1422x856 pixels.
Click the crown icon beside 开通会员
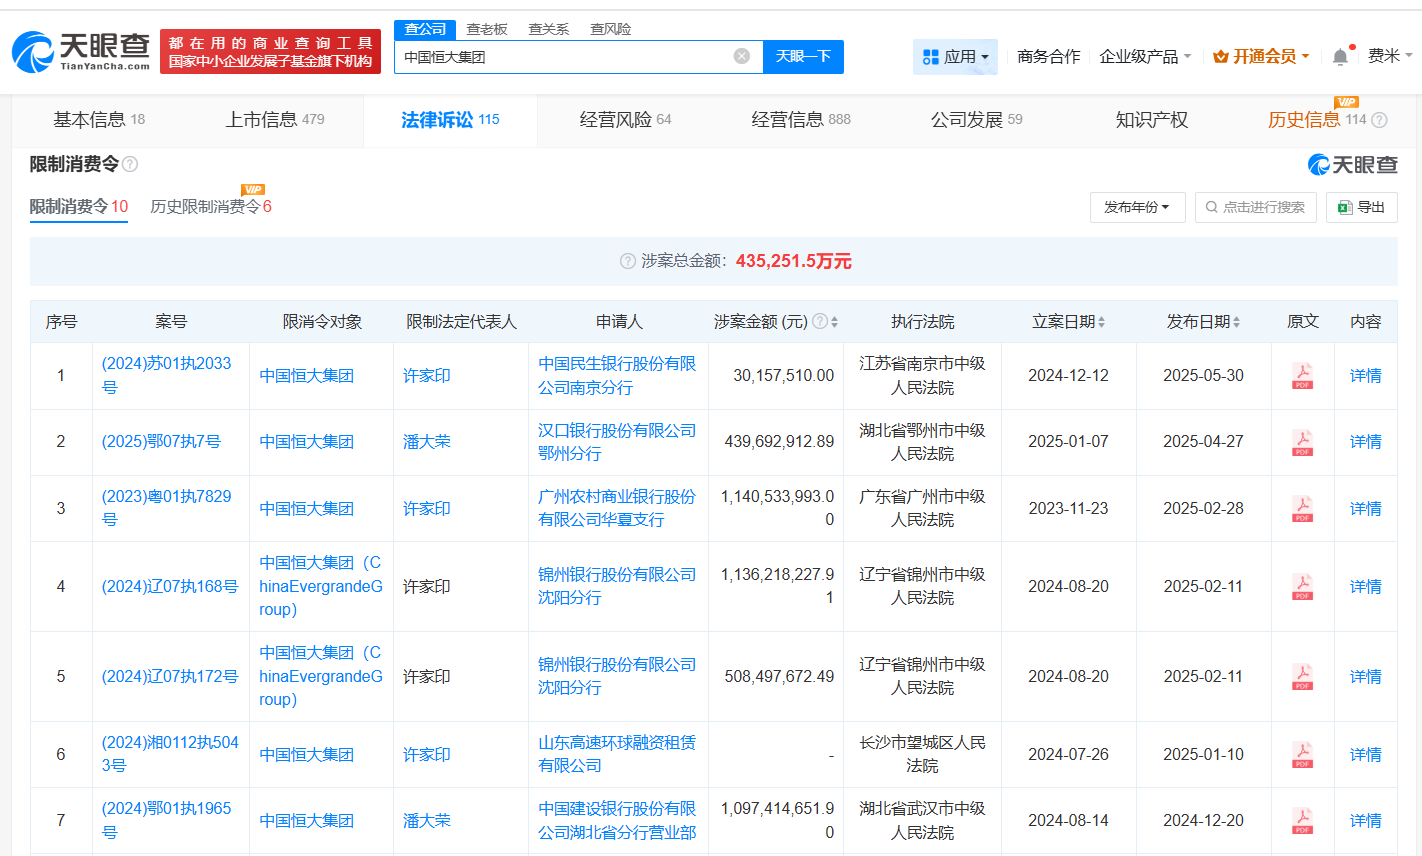pos(1222,57)
